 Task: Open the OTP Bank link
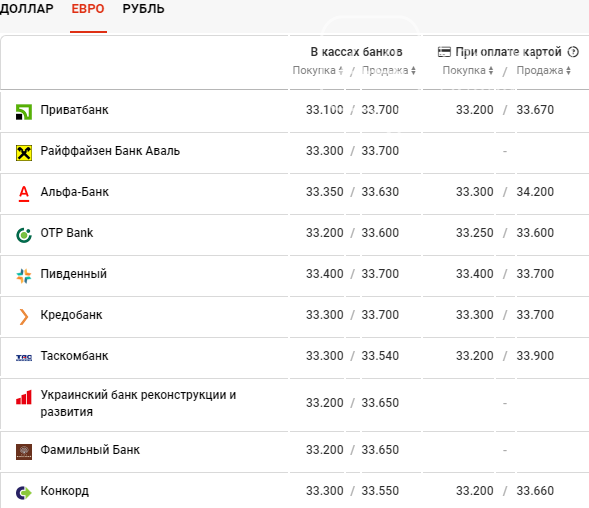click(66, 233)
